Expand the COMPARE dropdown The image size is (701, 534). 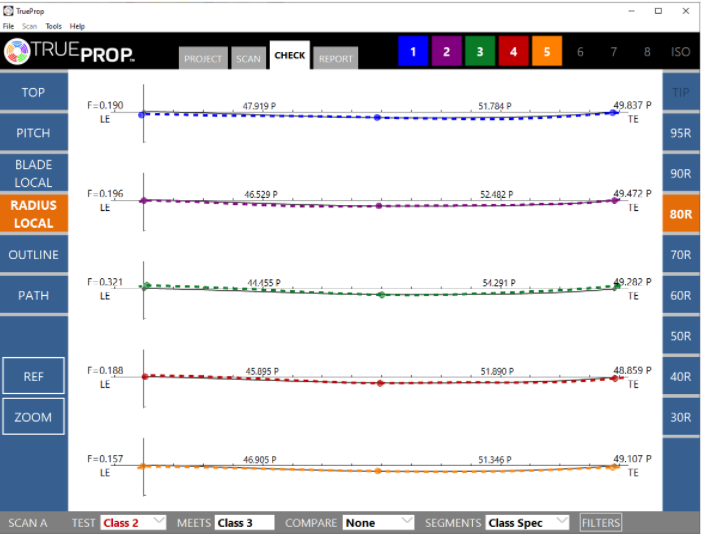coord(378,522)
